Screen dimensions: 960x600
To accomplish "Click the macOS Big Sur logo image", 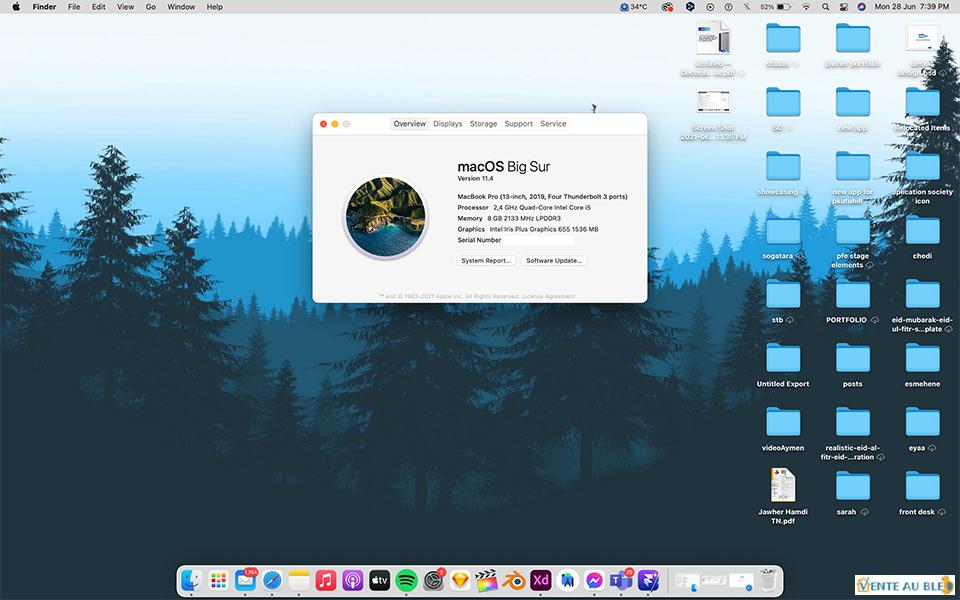I will [385, 217].
